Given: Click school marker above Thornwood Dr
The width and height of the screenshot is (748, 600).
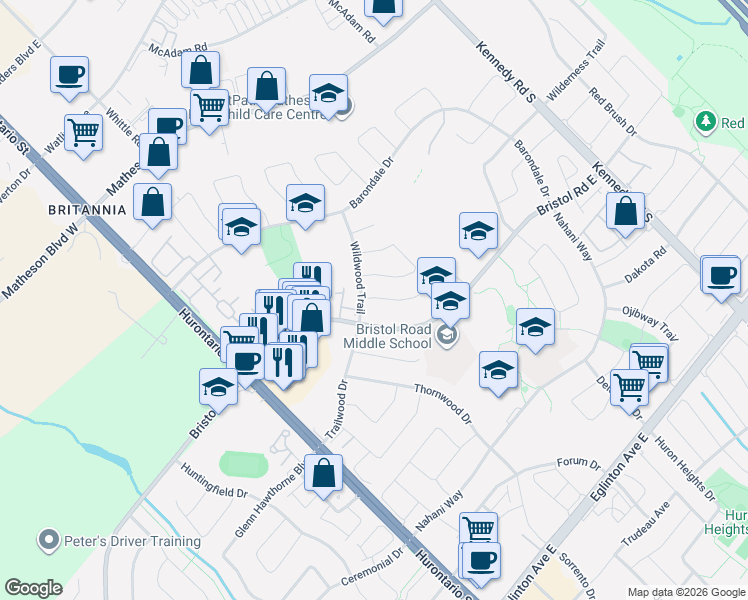Looking at the screenshot, I should pyautogui.click(x=498, y=372).
